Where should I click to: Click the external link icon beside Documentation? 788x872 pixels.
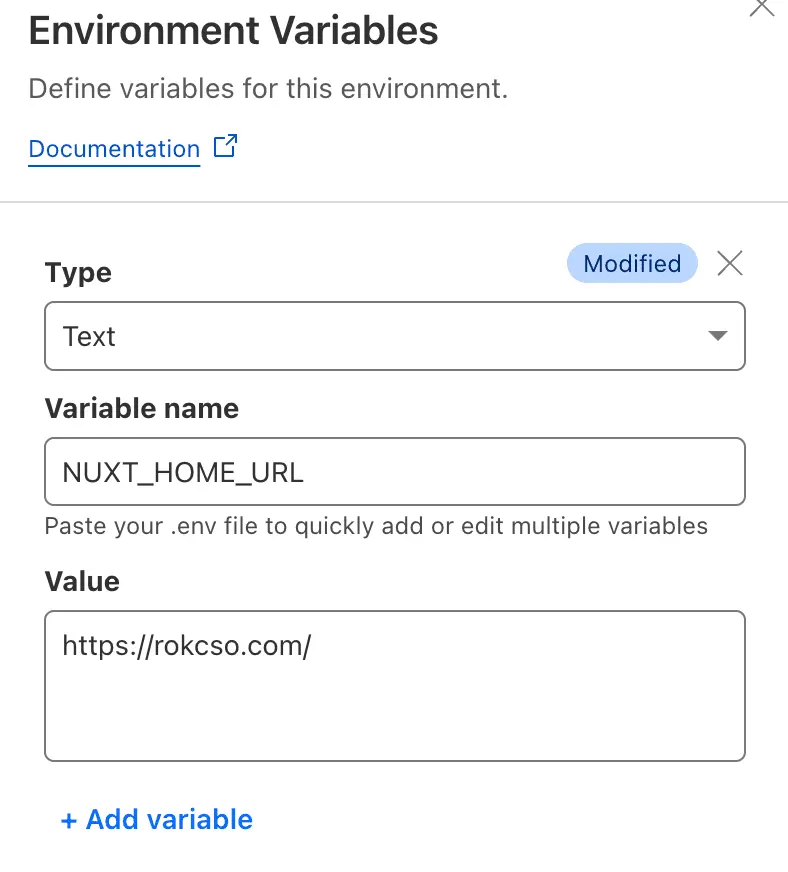point(226,147)
